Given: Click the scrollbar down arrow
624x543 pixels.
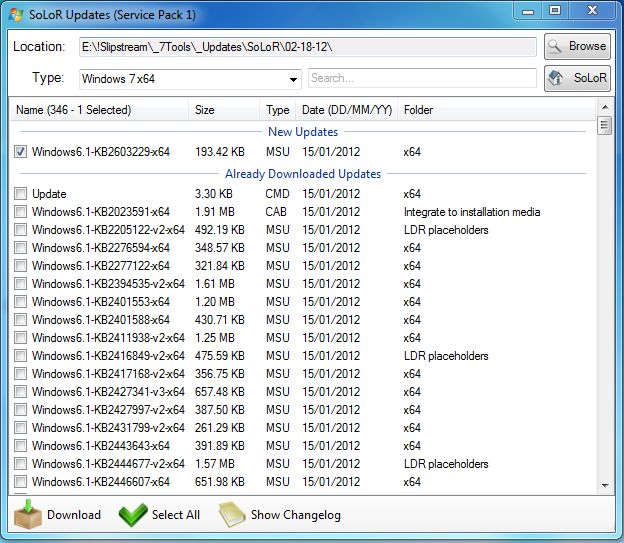Looking at the screenshot, I should [605, 485].
